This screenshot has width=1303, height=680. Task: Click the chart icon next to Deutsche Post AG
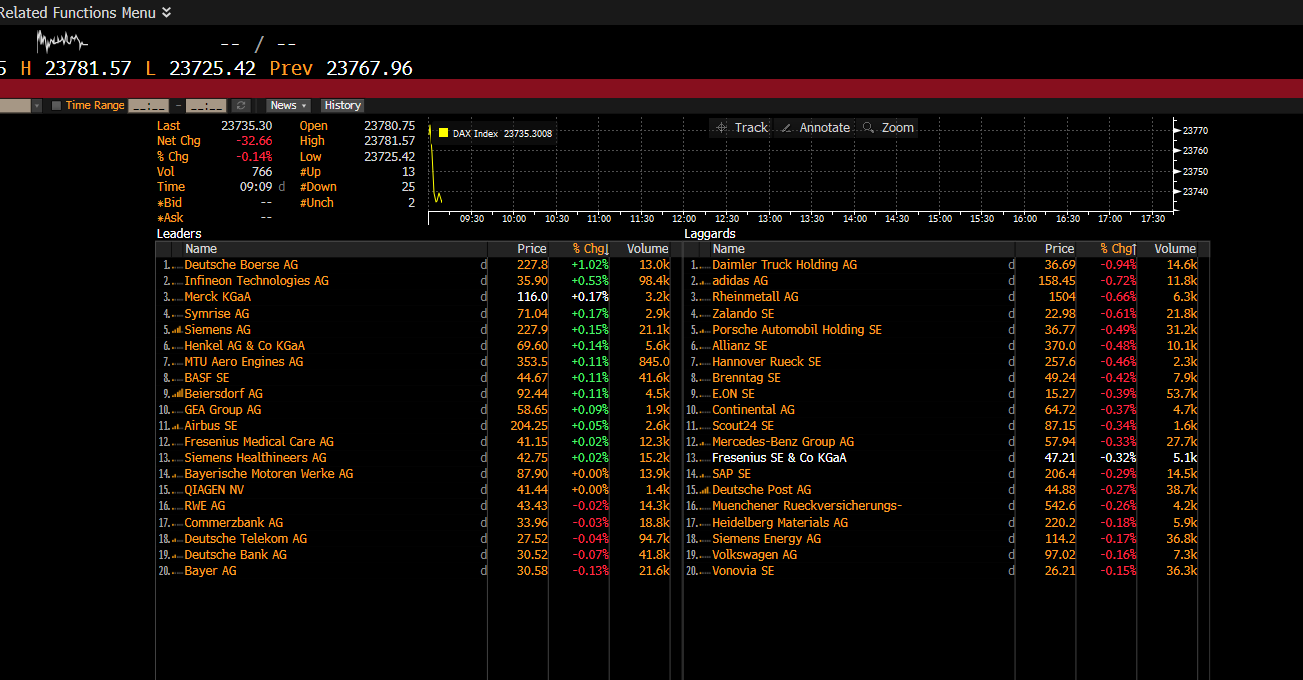(x=705, y=490)
